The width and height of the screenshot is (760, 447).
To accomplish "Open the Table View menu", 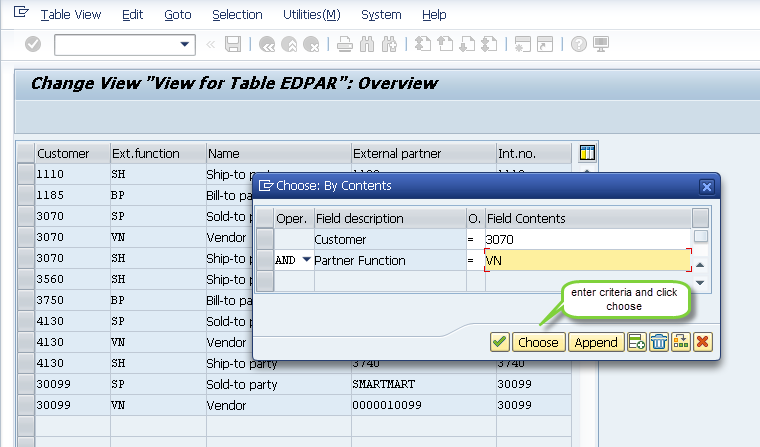I will (70, 15).
